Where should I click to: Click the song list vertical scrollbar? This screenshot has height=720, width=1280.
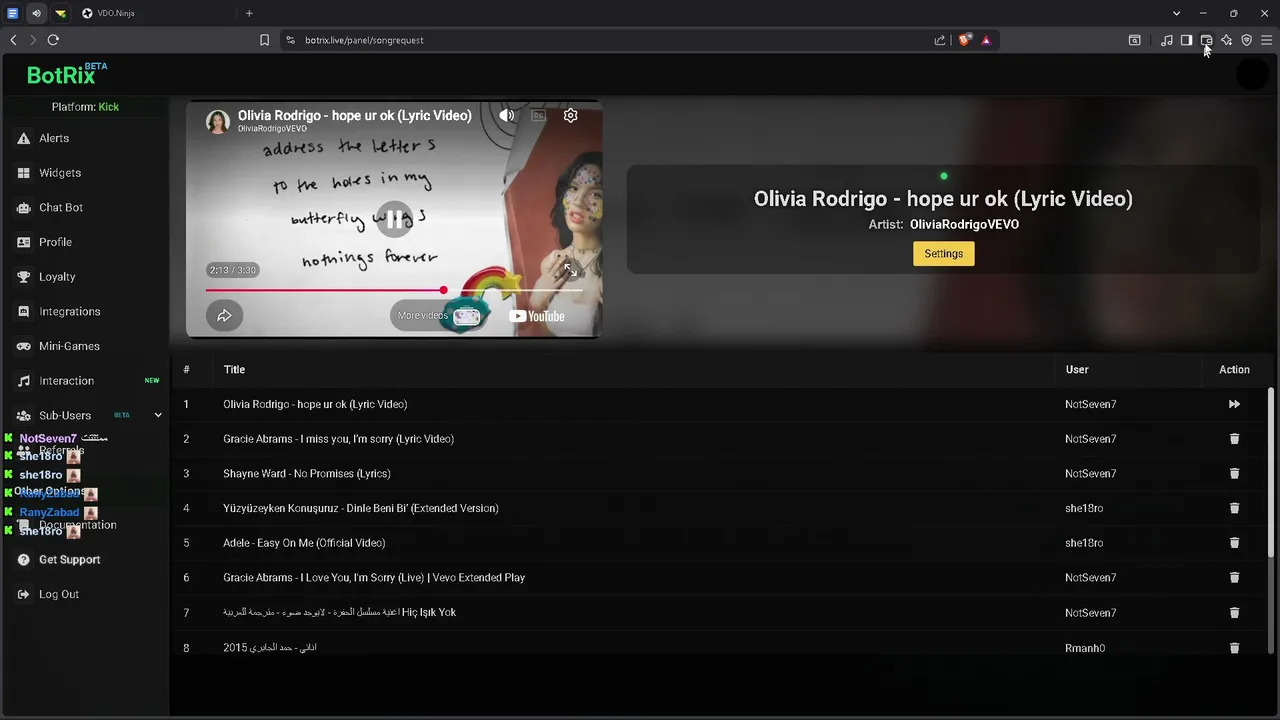tap(1271, 473)
